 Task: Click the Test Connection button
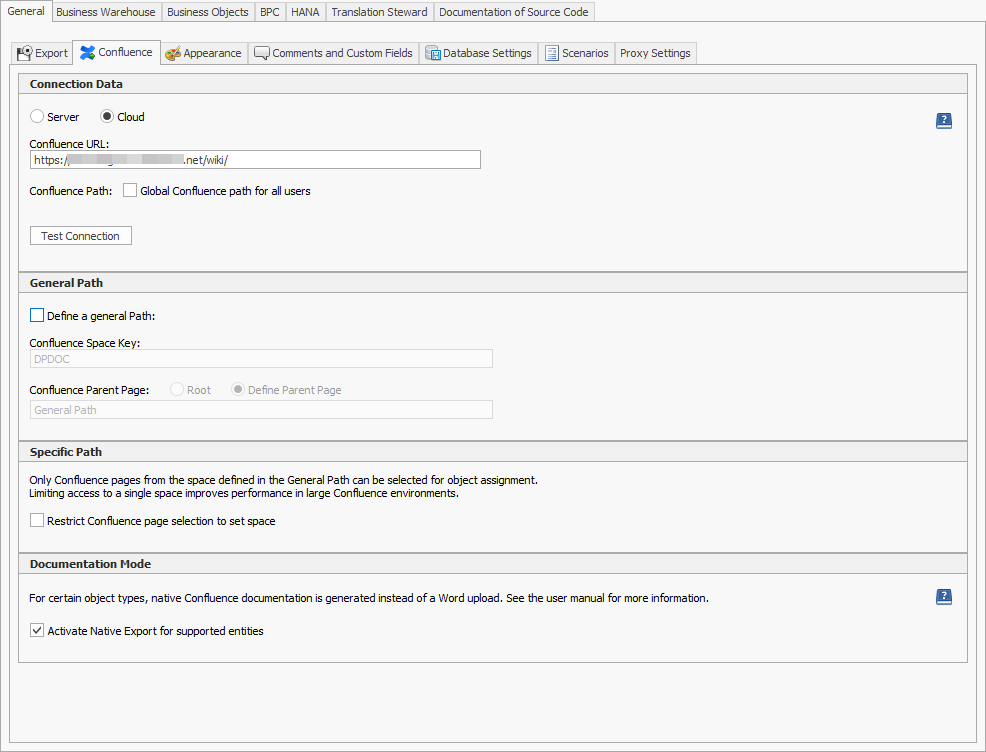coord(80,236)
